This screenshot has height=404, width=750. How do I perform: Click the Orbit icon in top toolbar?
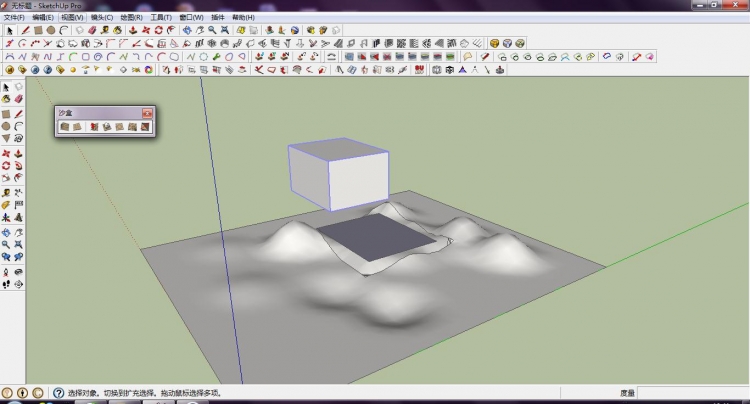187,30
